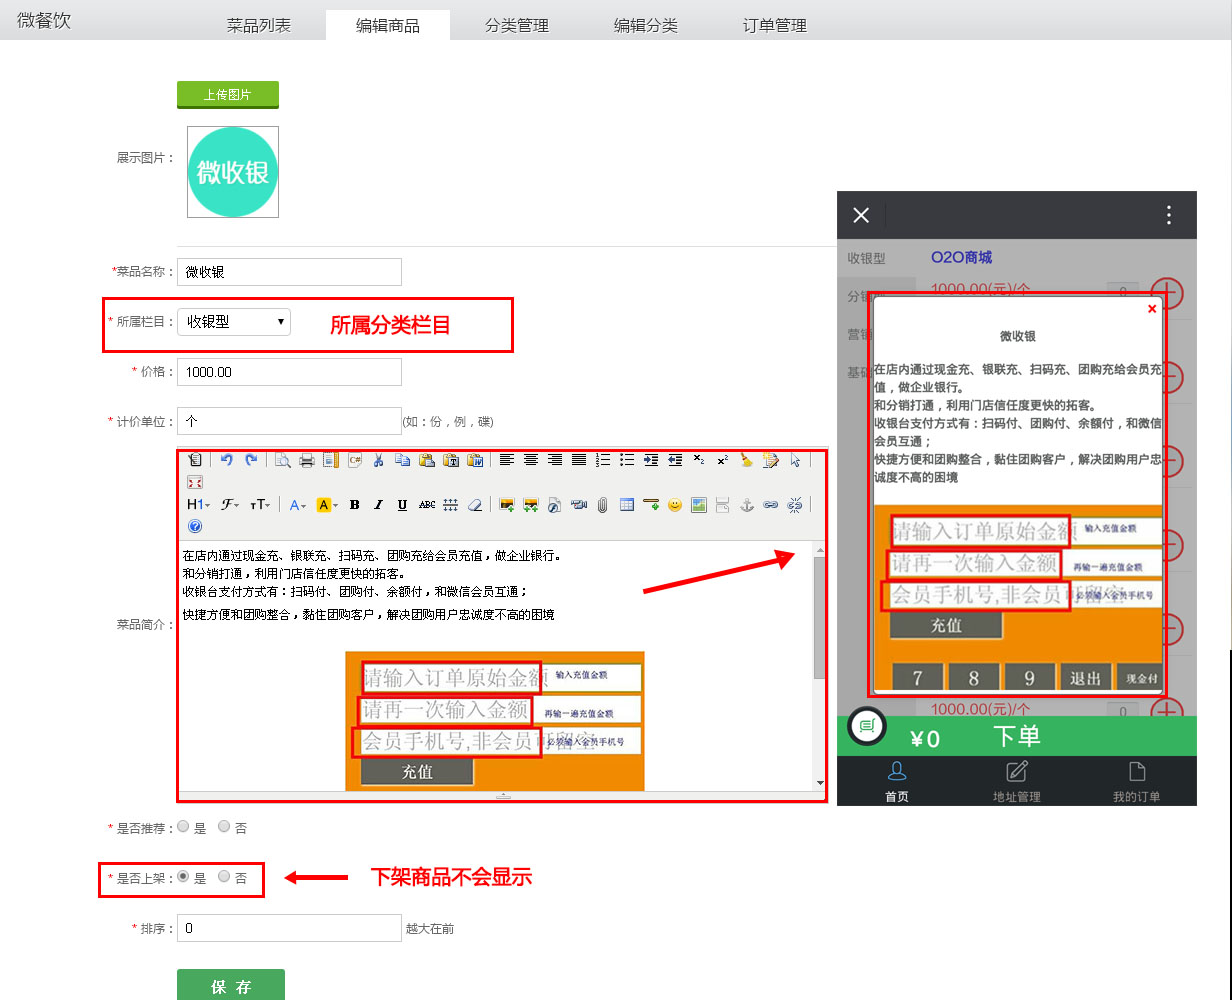The height and width of the screenshot is (1000, 1232).
Task: Select 是 for 是否推荐
Action: click(184, 827)
